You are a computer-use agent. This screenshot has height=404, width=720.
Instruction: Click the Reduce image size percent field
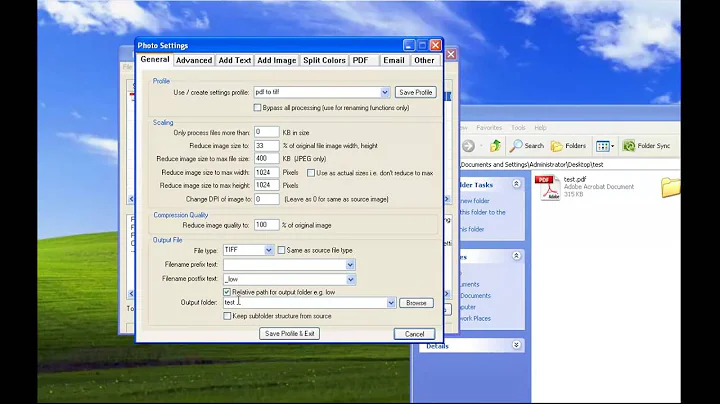coord(266,146)
